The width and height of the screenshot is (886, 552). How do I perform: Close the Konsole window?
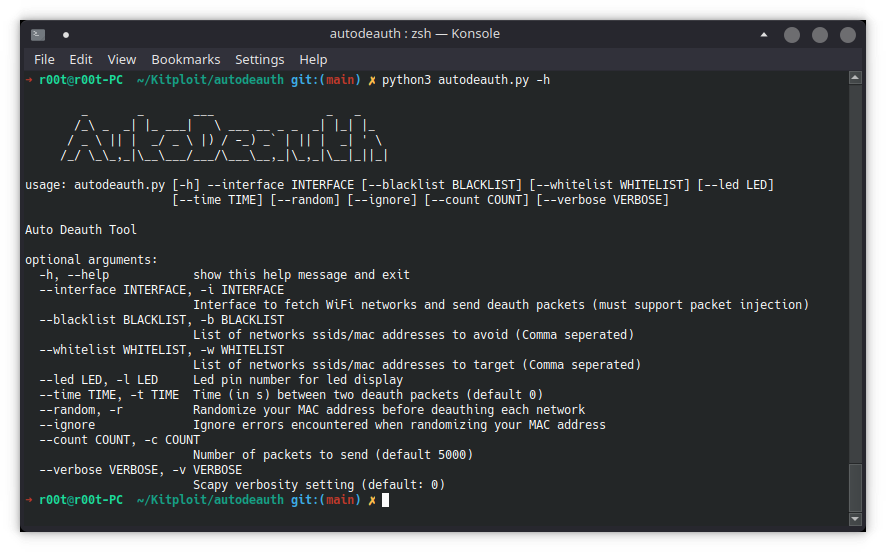tap(848, 35)
